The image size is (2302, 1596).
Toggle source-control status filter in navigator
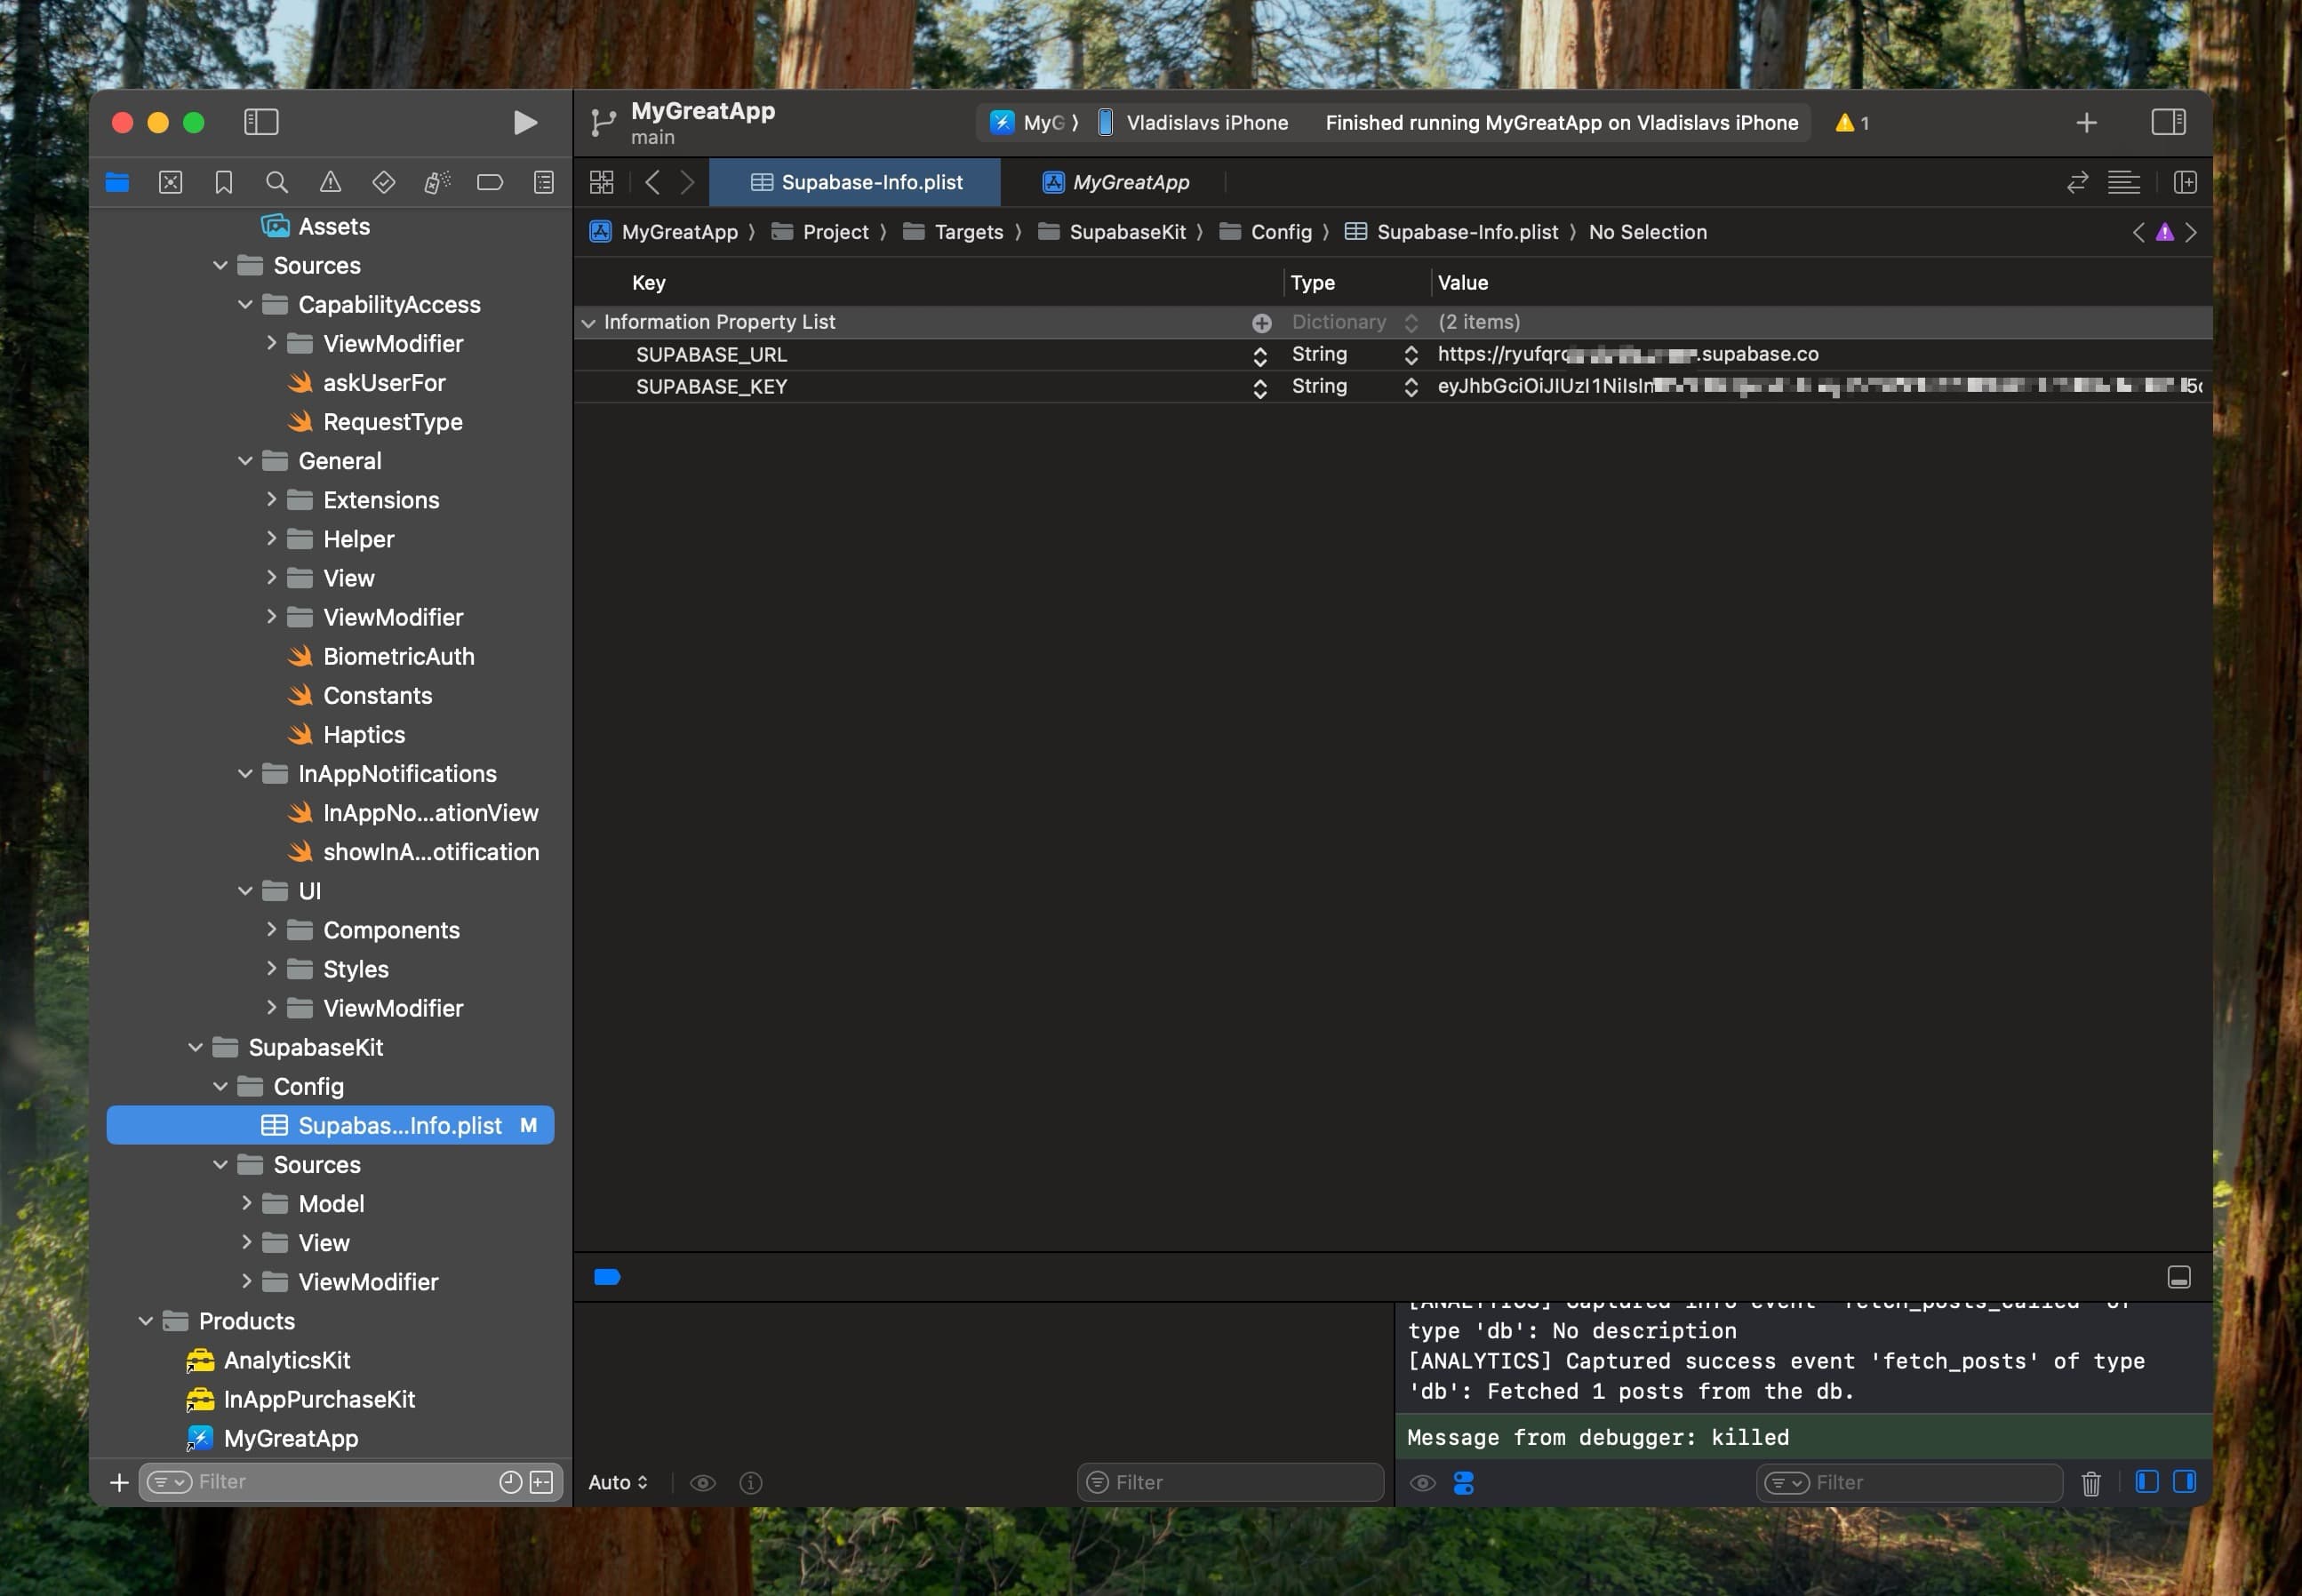tap(541, 1482)
